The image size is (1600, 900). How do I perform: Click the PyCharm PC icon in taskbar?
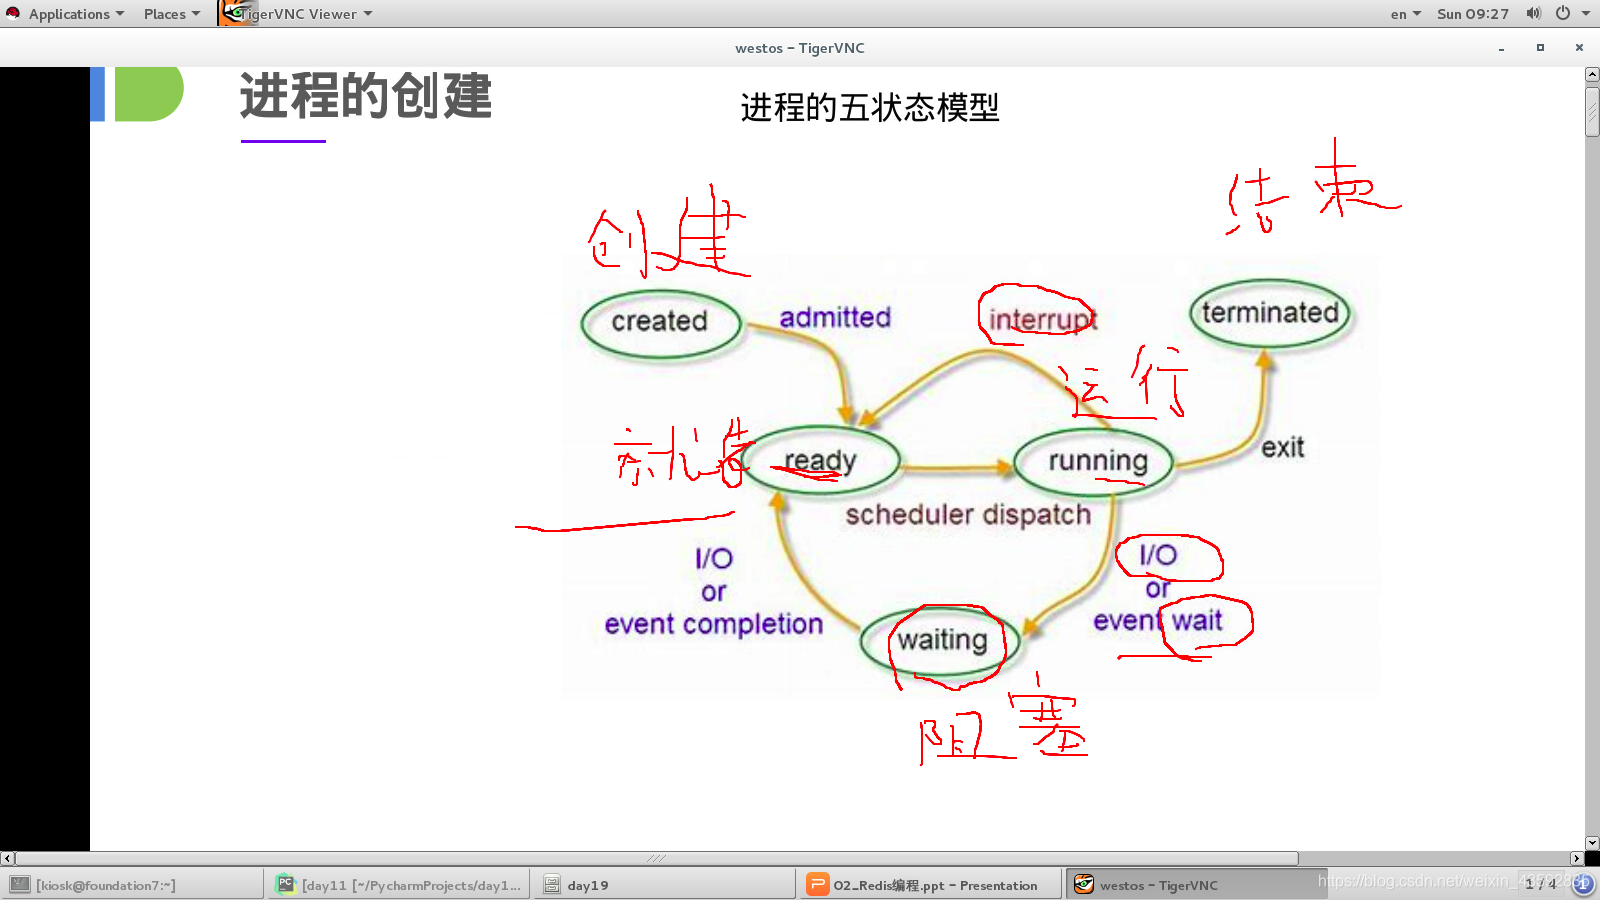click(286, 884)
